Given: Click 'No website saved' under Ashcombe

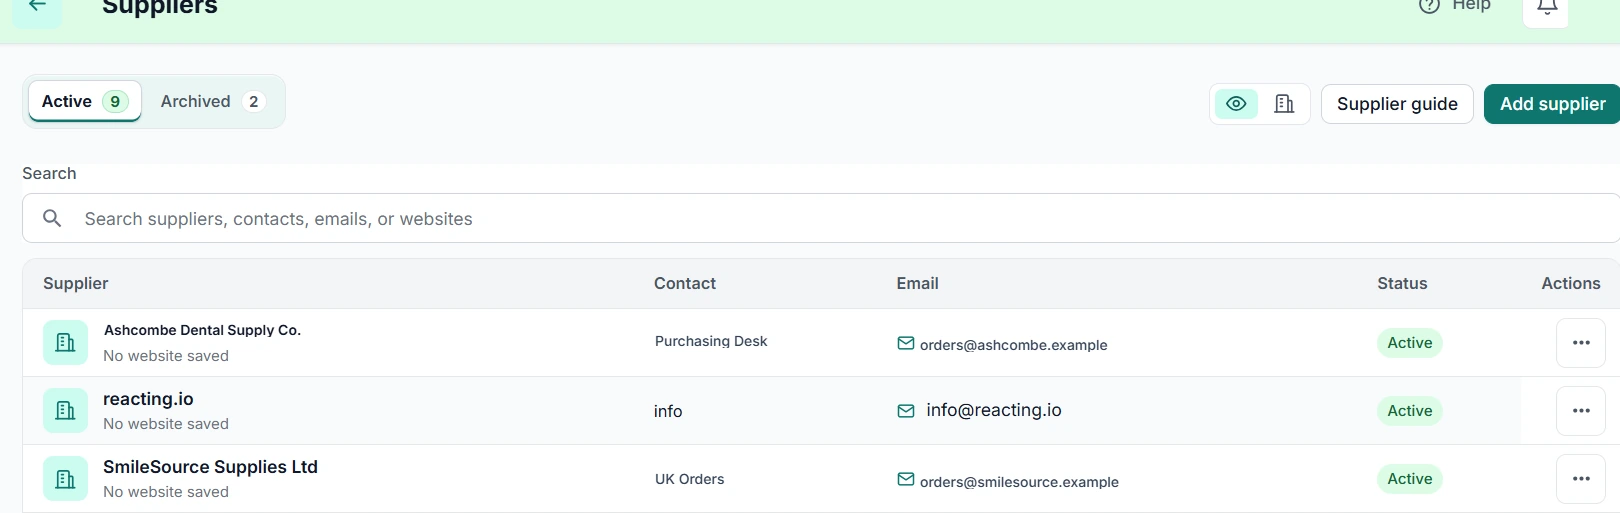Looking at the screenshot, I should point(166,356).
